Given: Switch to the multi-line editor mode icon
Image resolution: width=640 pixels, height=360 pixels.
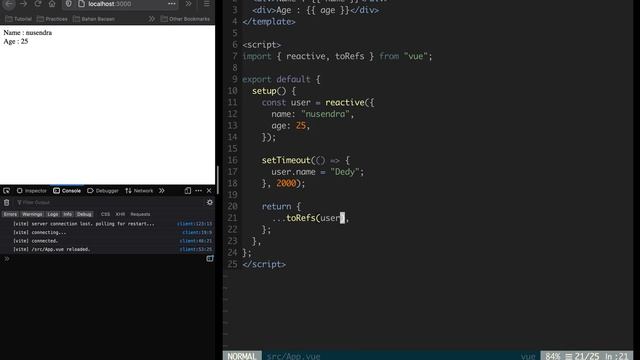Looking at the screenshot, I should (209, 259).
